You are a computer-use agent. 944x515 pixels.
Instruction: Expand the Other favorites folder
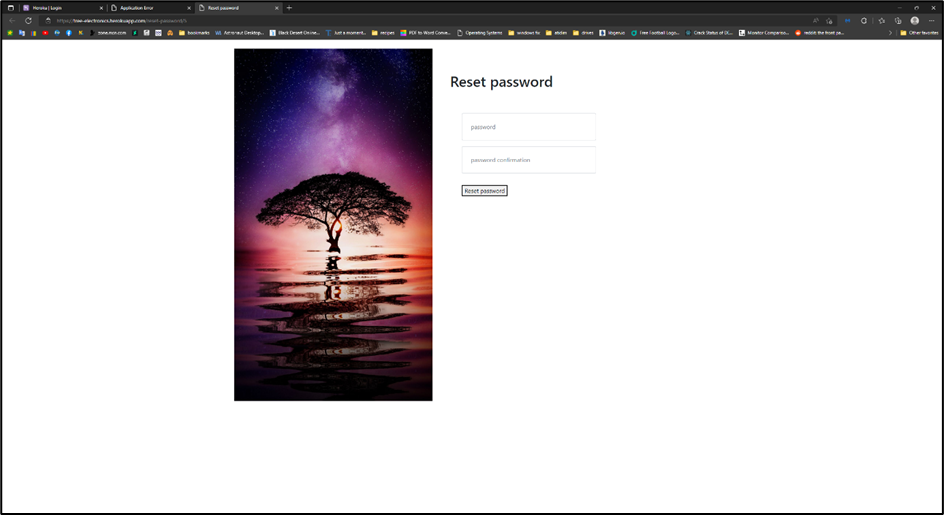point(919,33)
